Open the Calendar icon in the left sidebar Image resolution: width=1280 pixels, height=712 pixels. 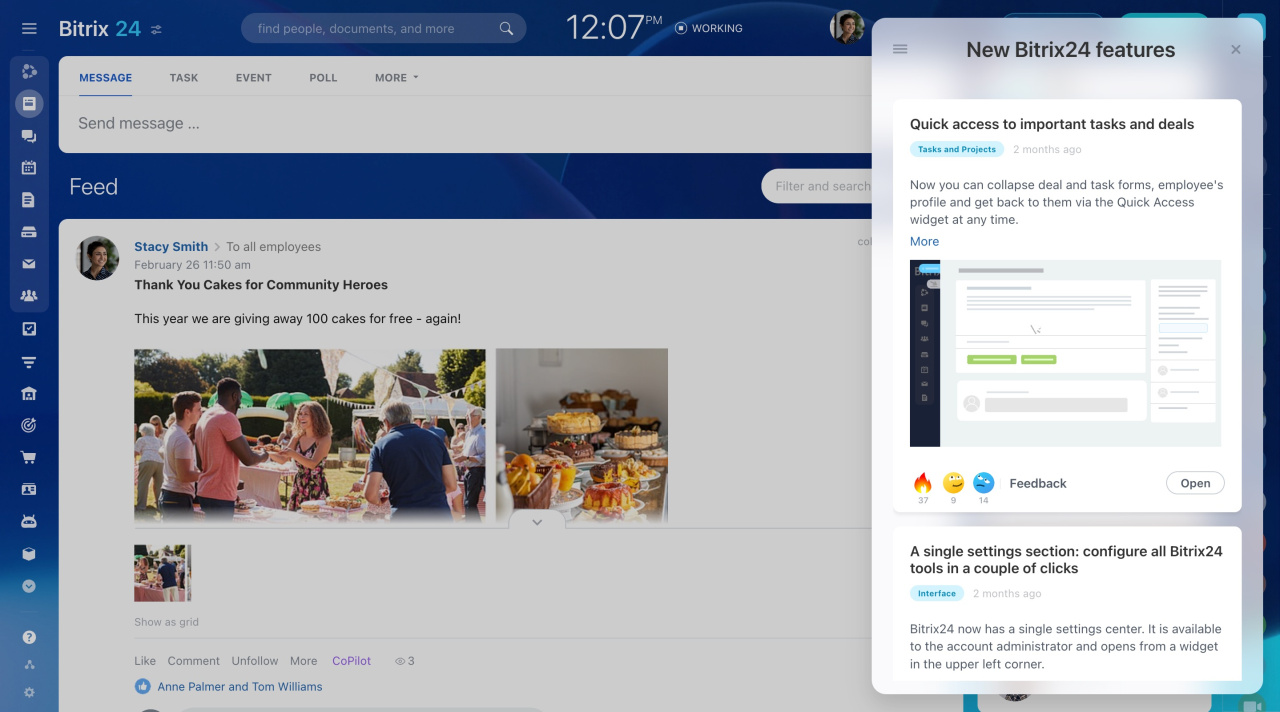coord(29,168)
